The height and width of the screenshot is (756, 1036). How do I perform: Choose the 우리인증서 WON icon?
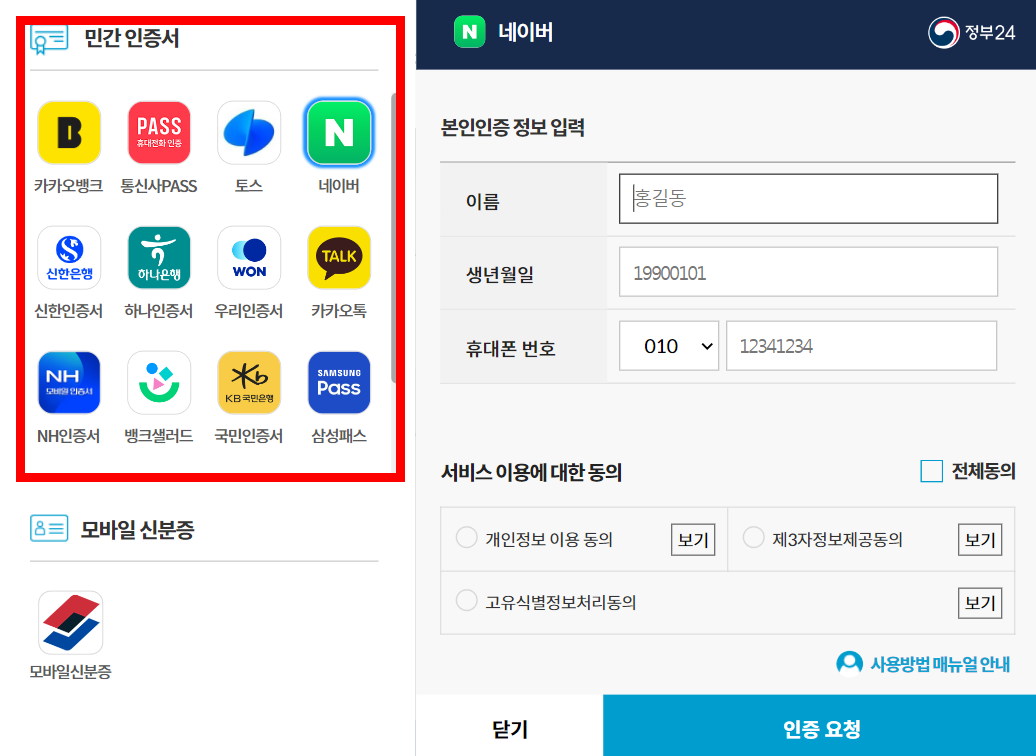(248, 257)
